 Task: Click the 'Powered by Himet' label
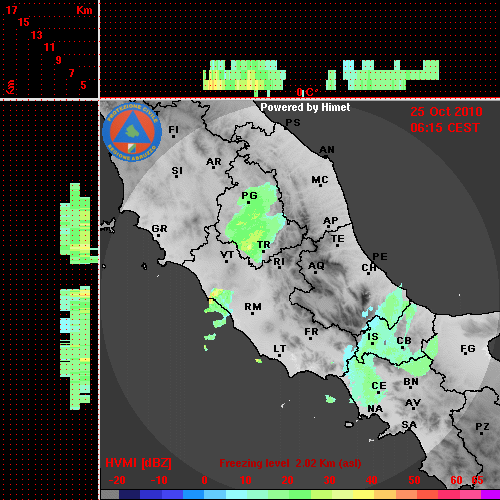click(x=305, y=107)
